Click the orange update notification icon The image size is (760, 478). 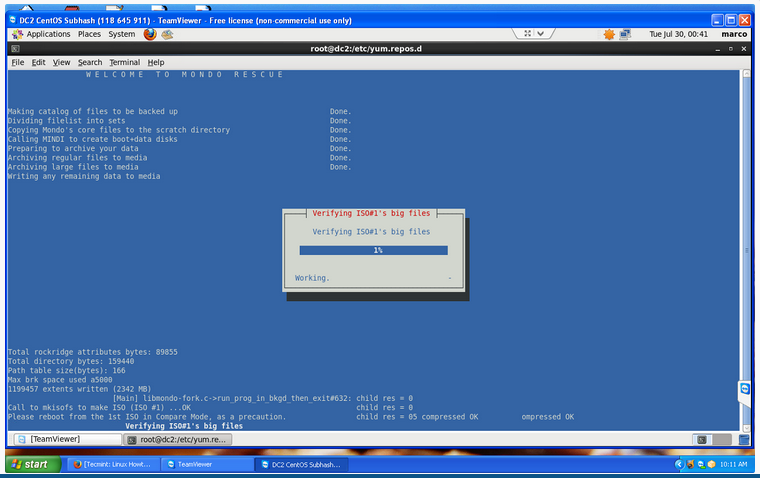609,34
